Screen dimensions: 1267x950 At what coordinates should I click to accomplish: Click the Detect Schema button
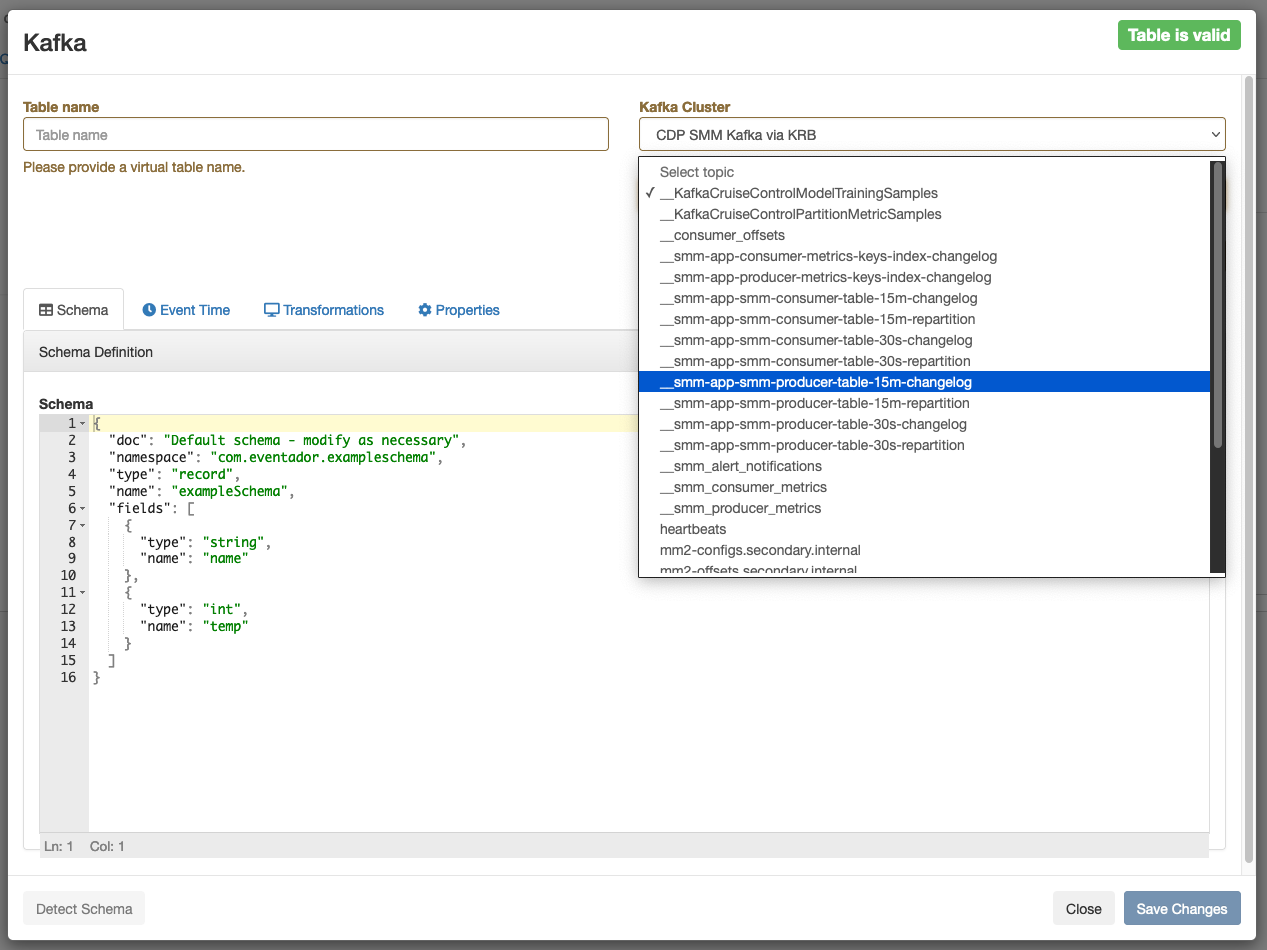pyautogui.click(x=83, y=908)
